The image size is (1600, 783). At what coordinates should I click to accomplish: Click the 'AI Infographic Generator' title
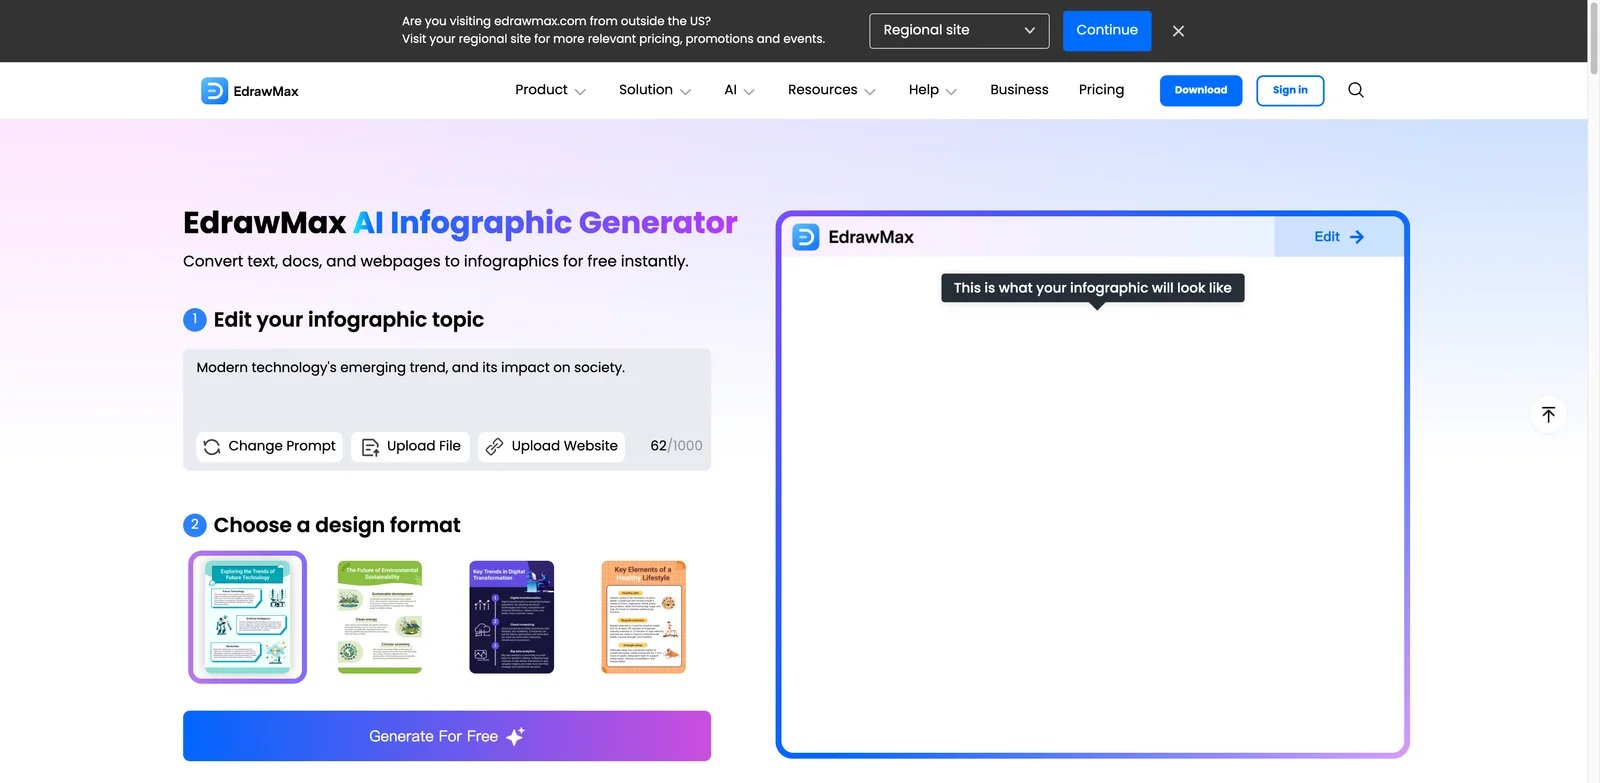(x=545, y=223)
